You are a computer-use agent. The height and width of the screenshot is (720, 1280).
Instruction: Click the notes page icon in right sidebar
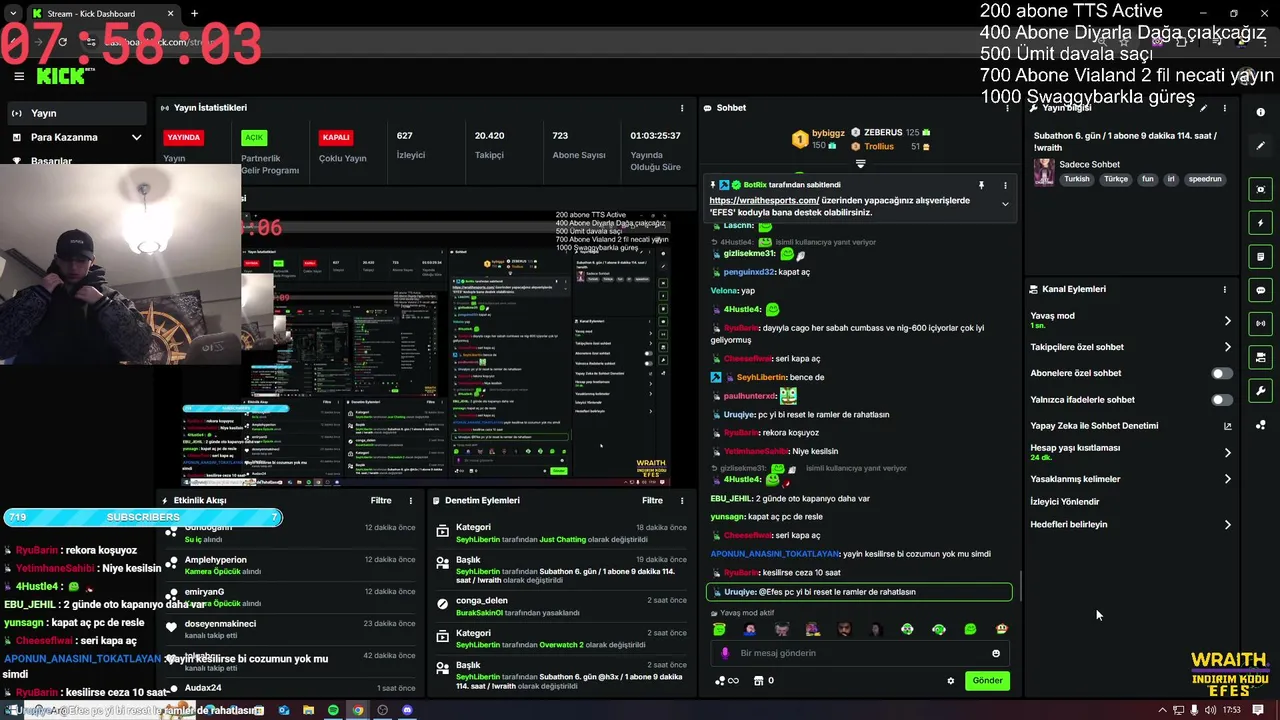click(1260, 257)
